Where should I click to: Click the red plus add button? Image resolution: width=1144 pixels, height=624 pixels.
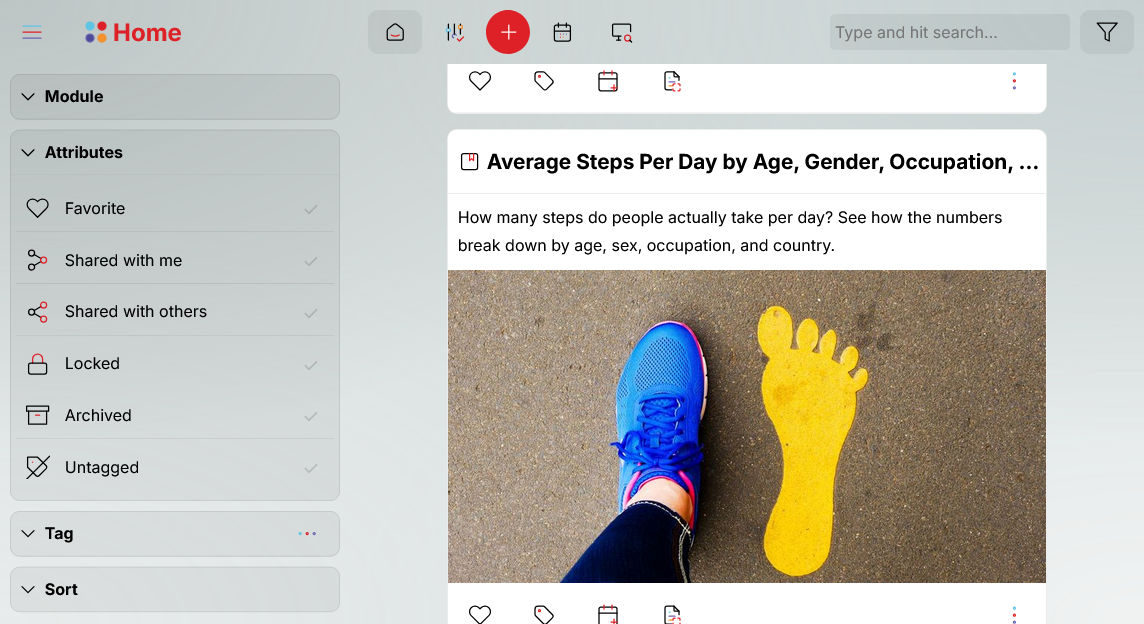click(x=508, y=32)
